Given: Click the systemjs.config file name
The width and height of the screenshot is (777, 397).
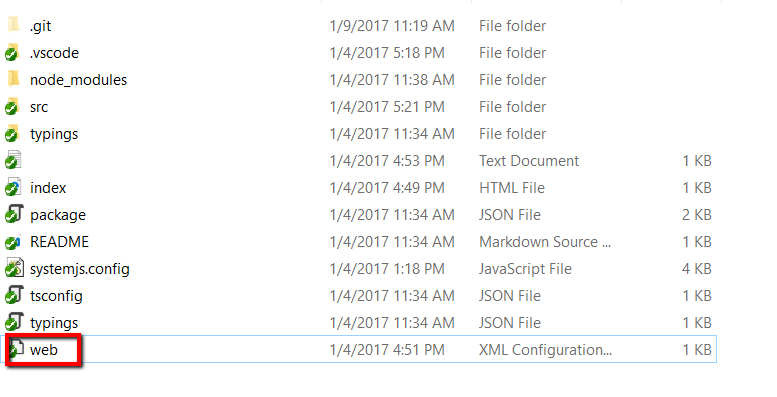Looking at the screenshot, I should pos(80,269).
